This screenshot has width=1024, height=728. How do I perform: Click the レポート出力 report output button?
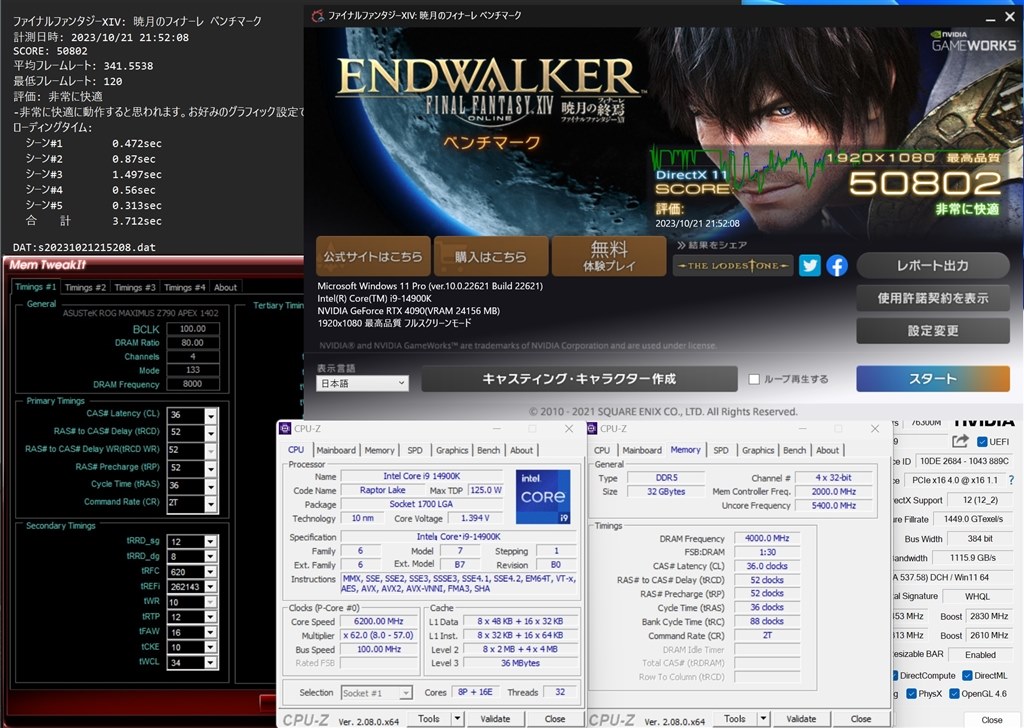(933, 266)
